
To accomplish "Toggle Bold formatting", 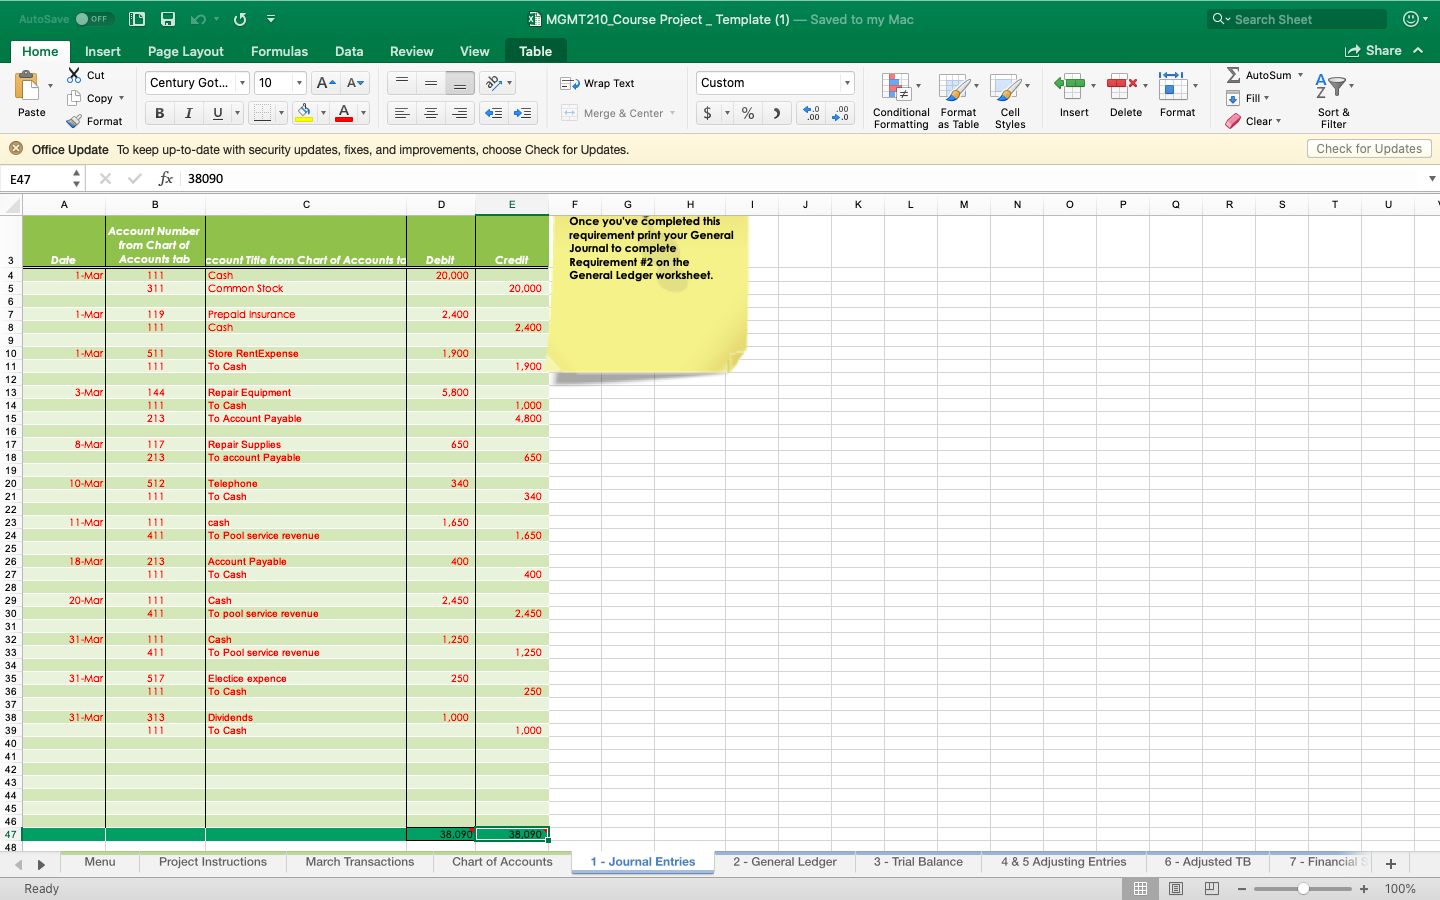I will pos(160,113).
